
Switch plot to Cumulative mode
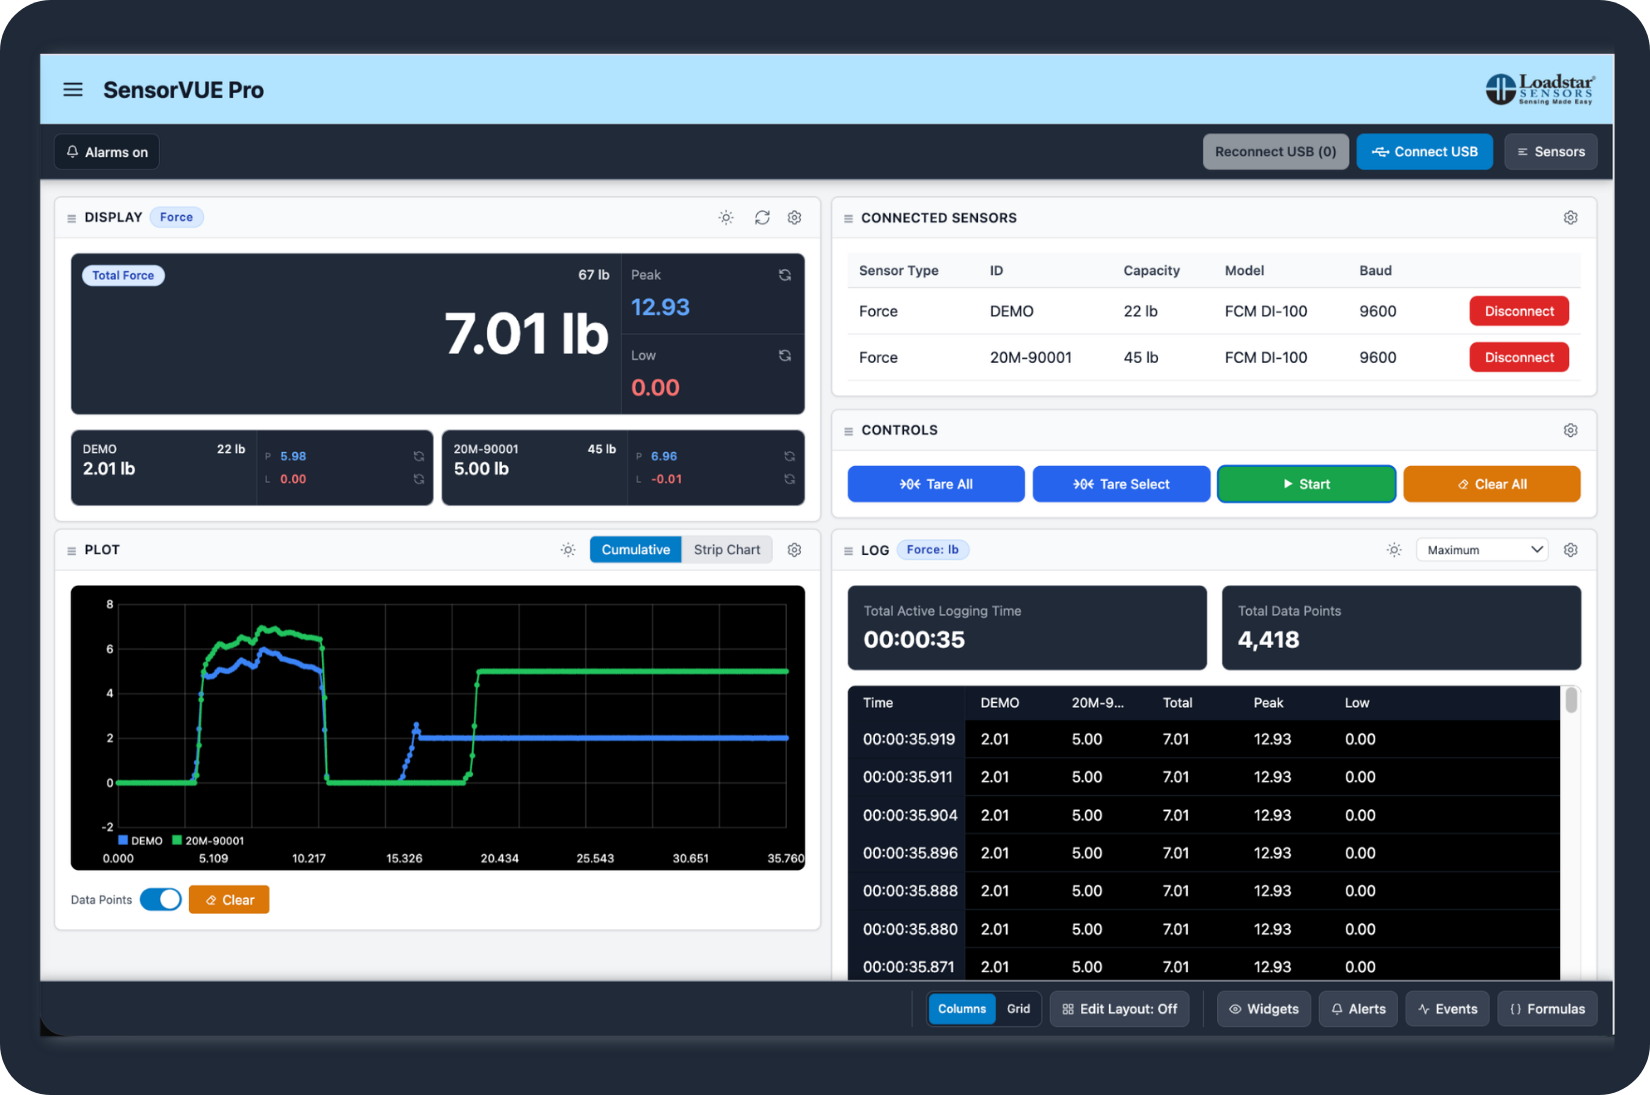click(x=636, y=550)
